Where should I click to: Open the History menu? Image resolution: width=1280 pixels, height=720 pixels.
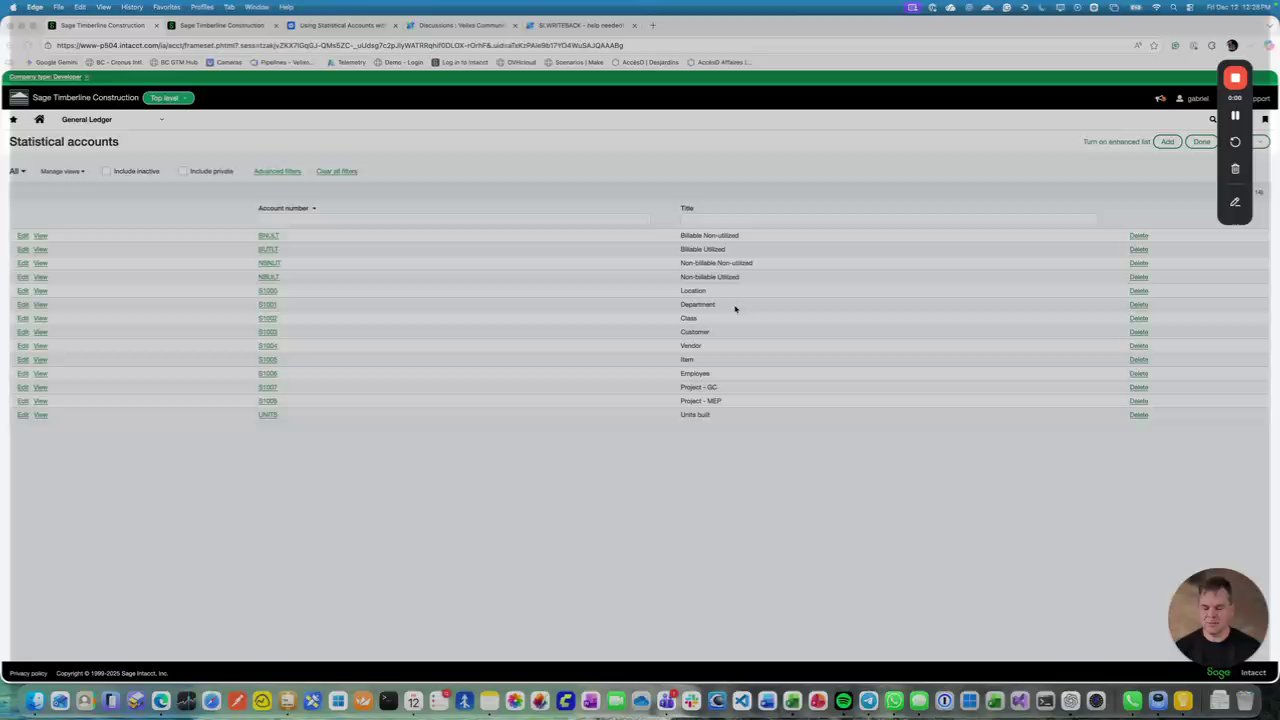pos(132,7)
